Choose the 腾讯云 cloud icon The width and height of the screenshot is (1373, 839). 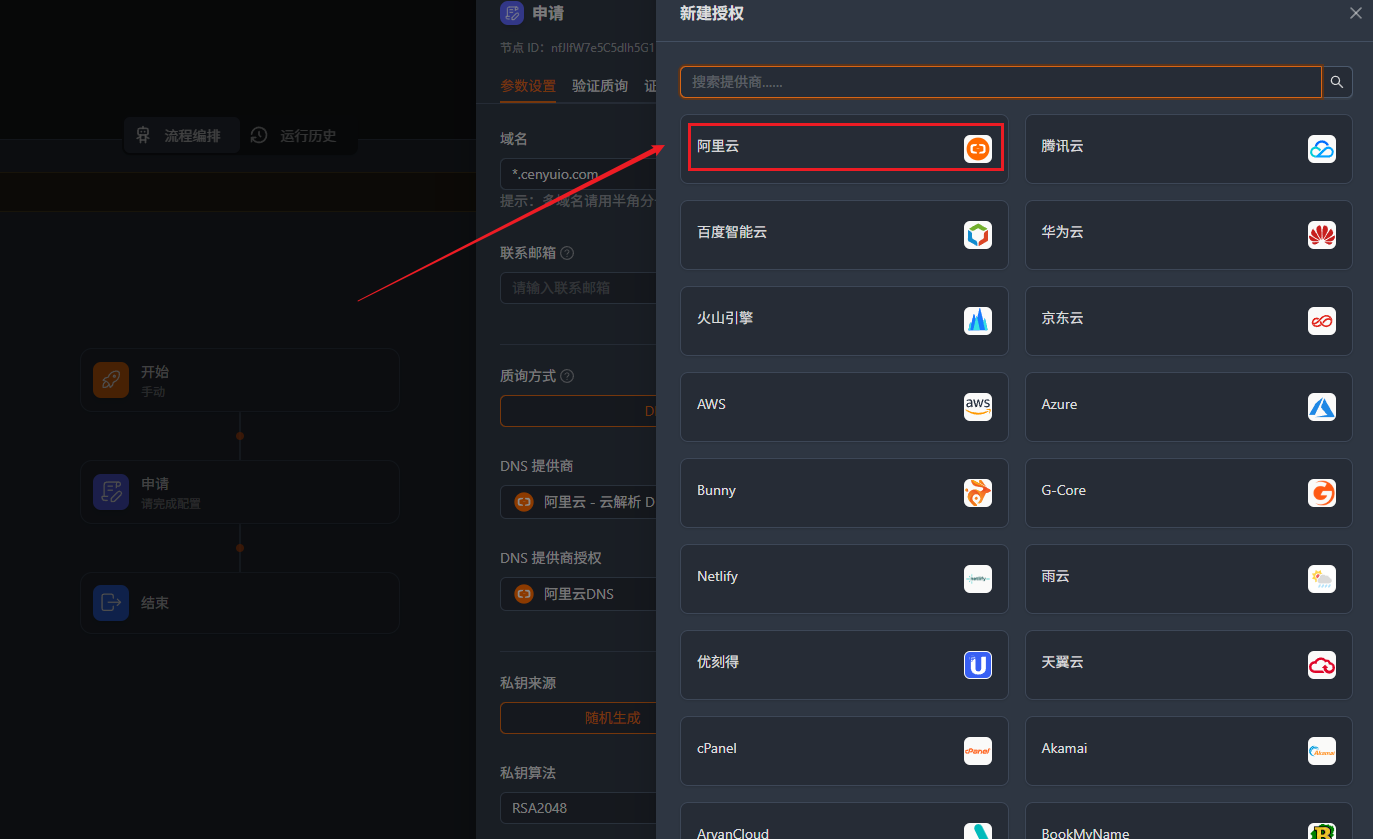click(x=1321, y=149)
